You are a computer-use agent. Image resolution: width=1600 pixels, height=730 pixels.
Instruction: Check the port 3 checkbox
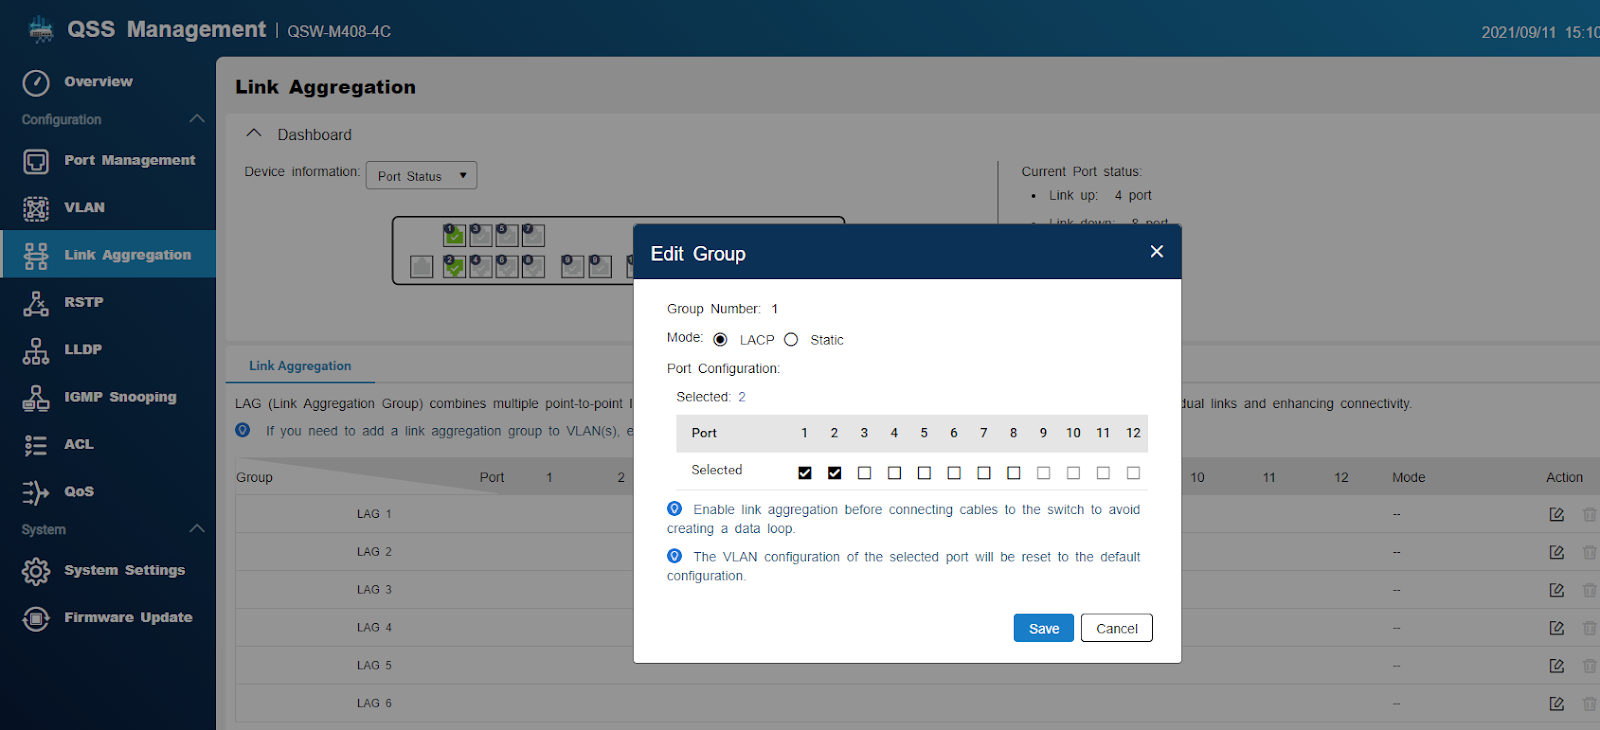(x=865, y=473)
